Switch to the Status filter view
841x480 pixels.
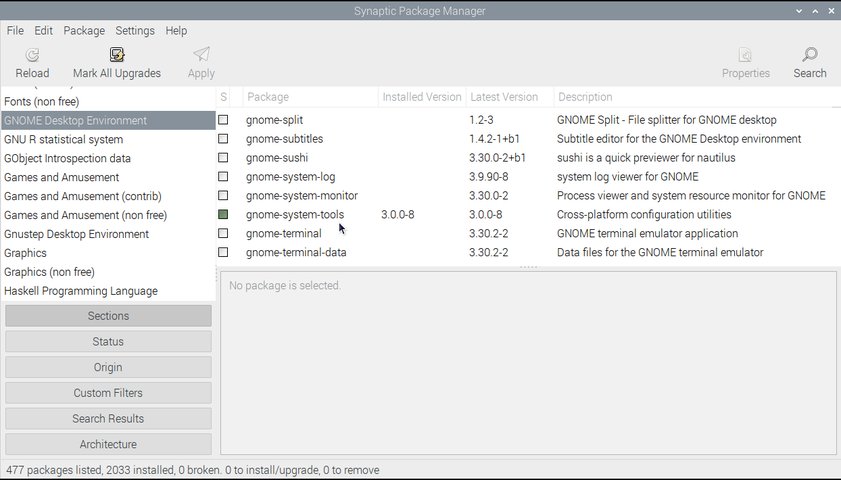click(108, 342)
